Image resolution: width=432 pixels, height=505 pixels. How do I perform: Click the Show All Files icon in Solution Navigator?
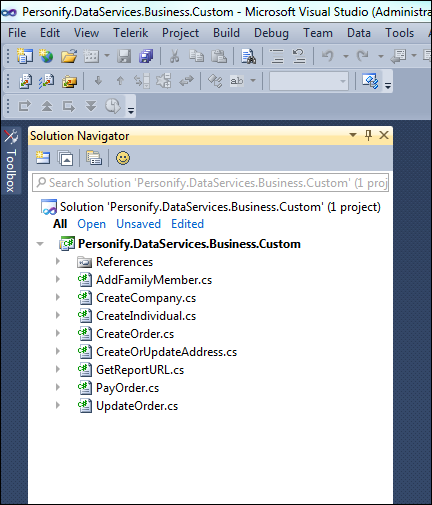coord(94,158)
